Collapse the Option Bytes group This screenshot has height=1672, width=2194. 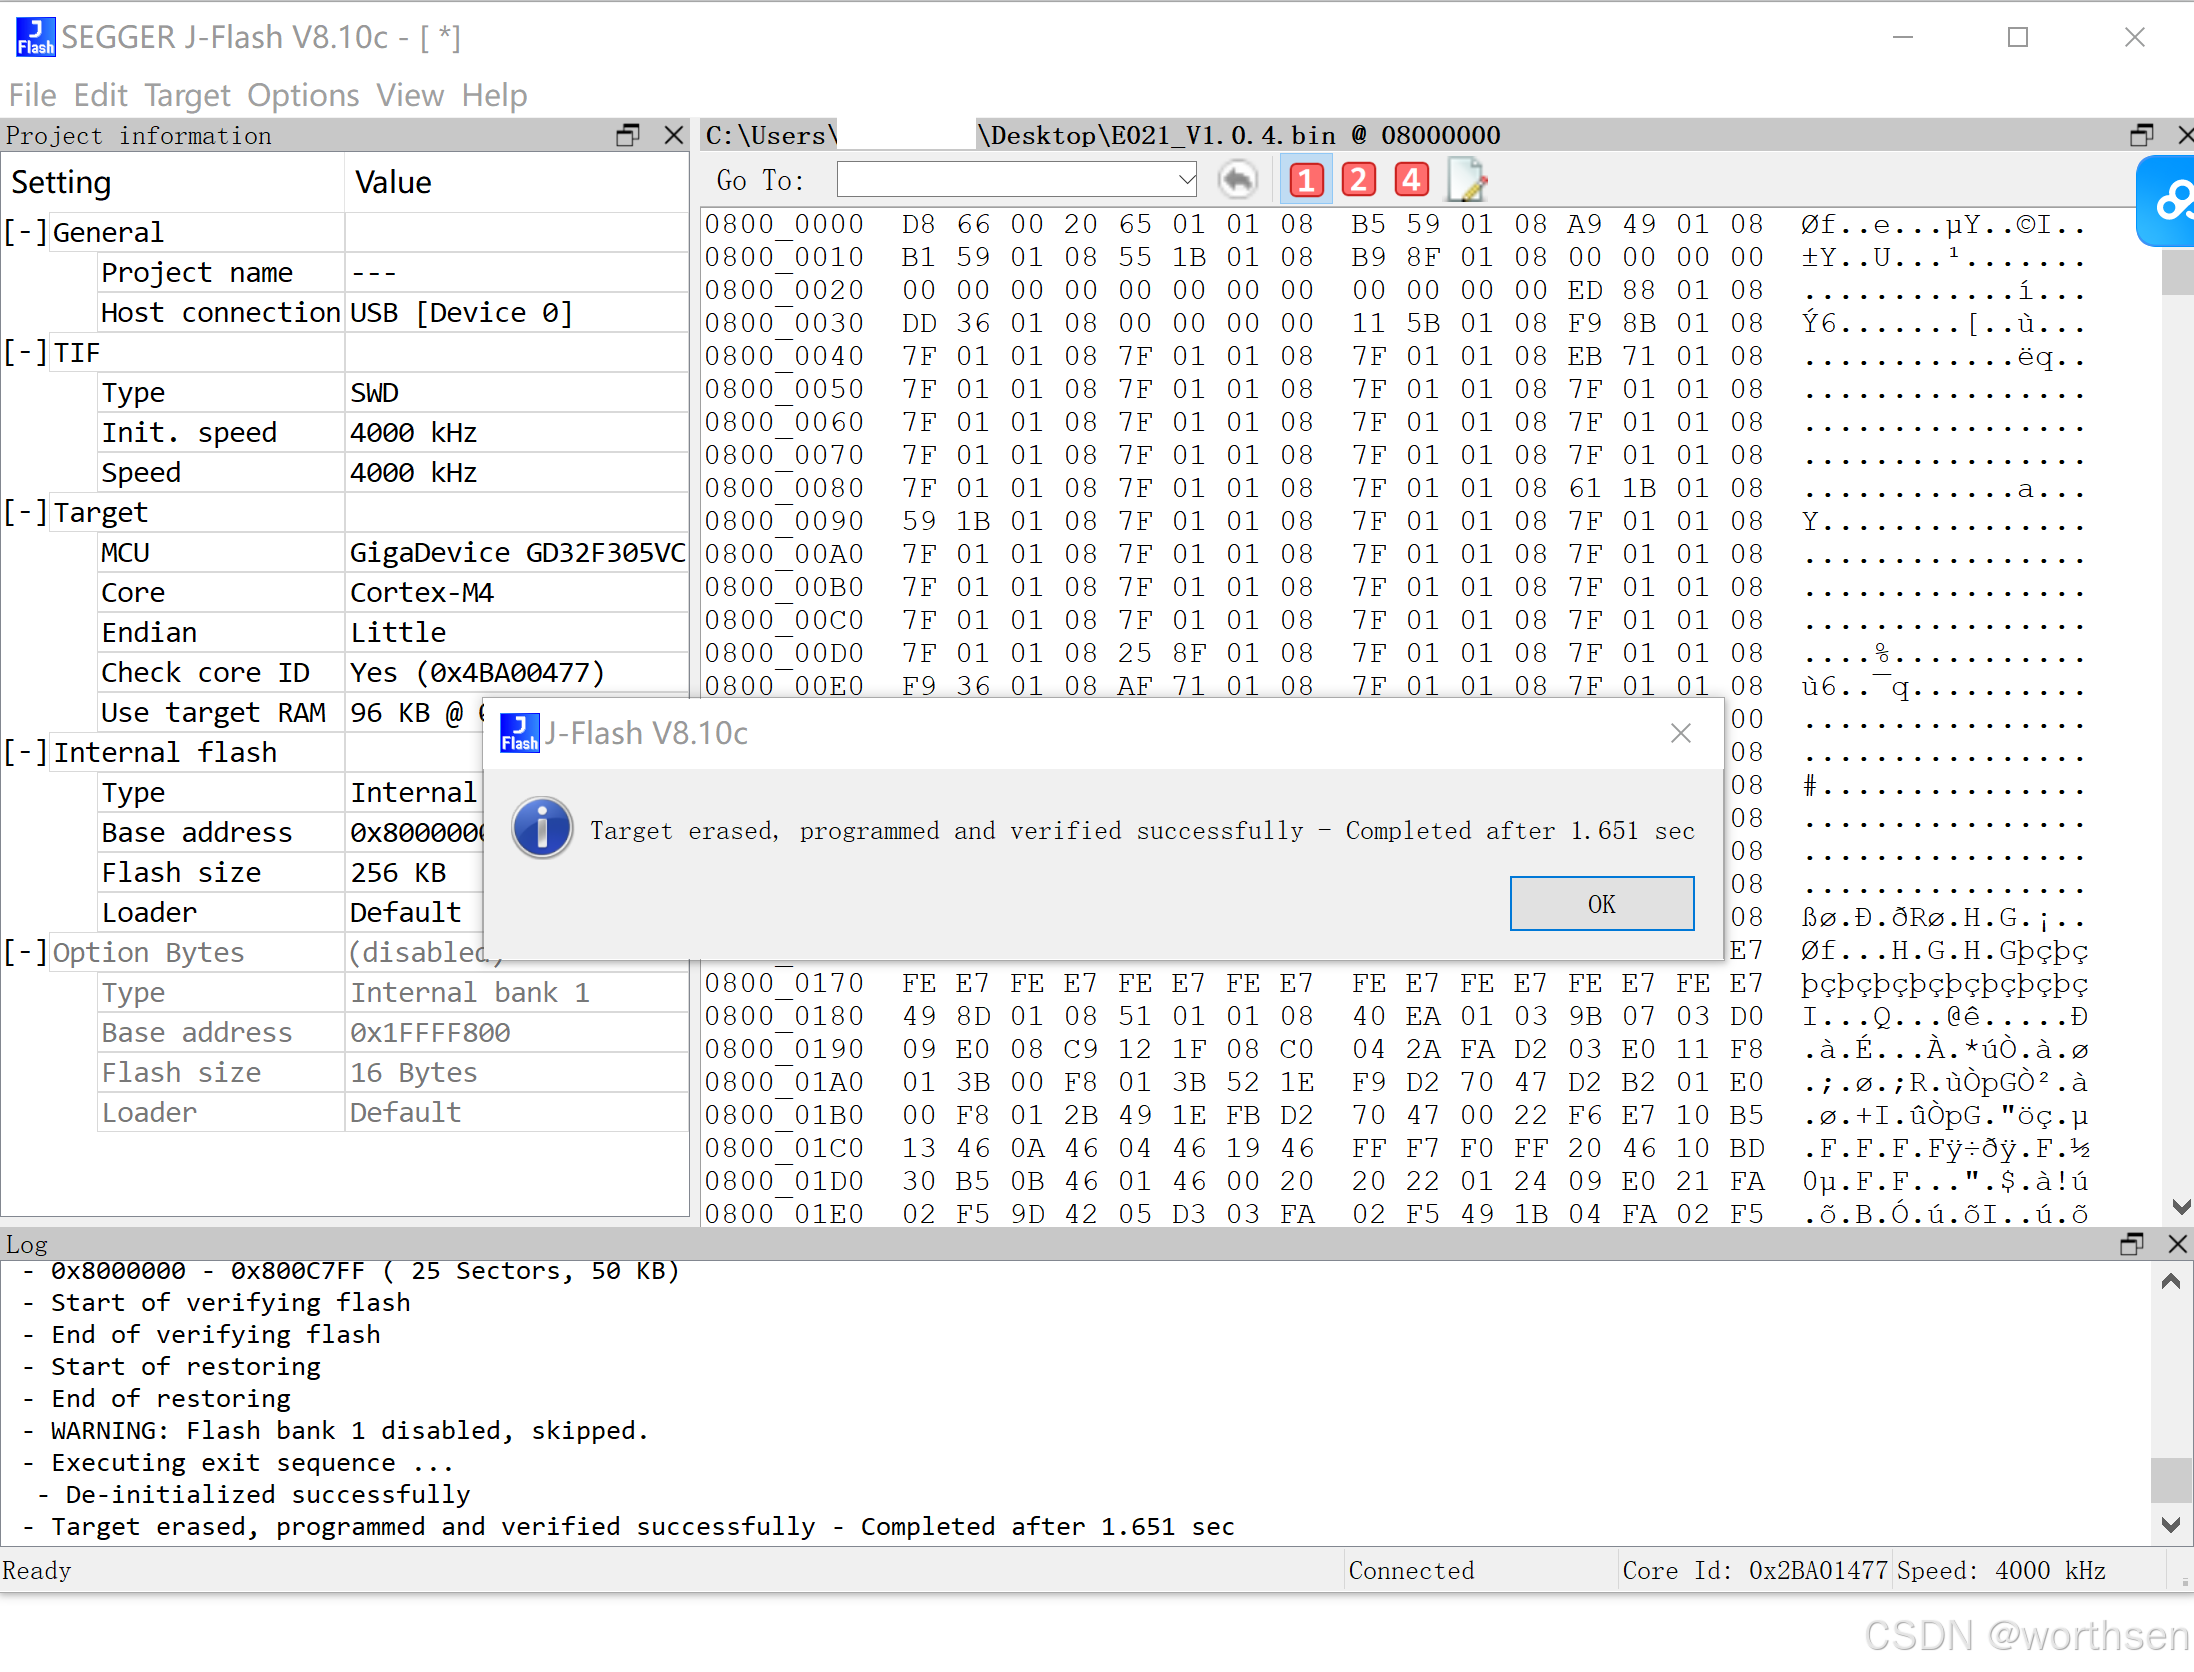click(24, 952)
